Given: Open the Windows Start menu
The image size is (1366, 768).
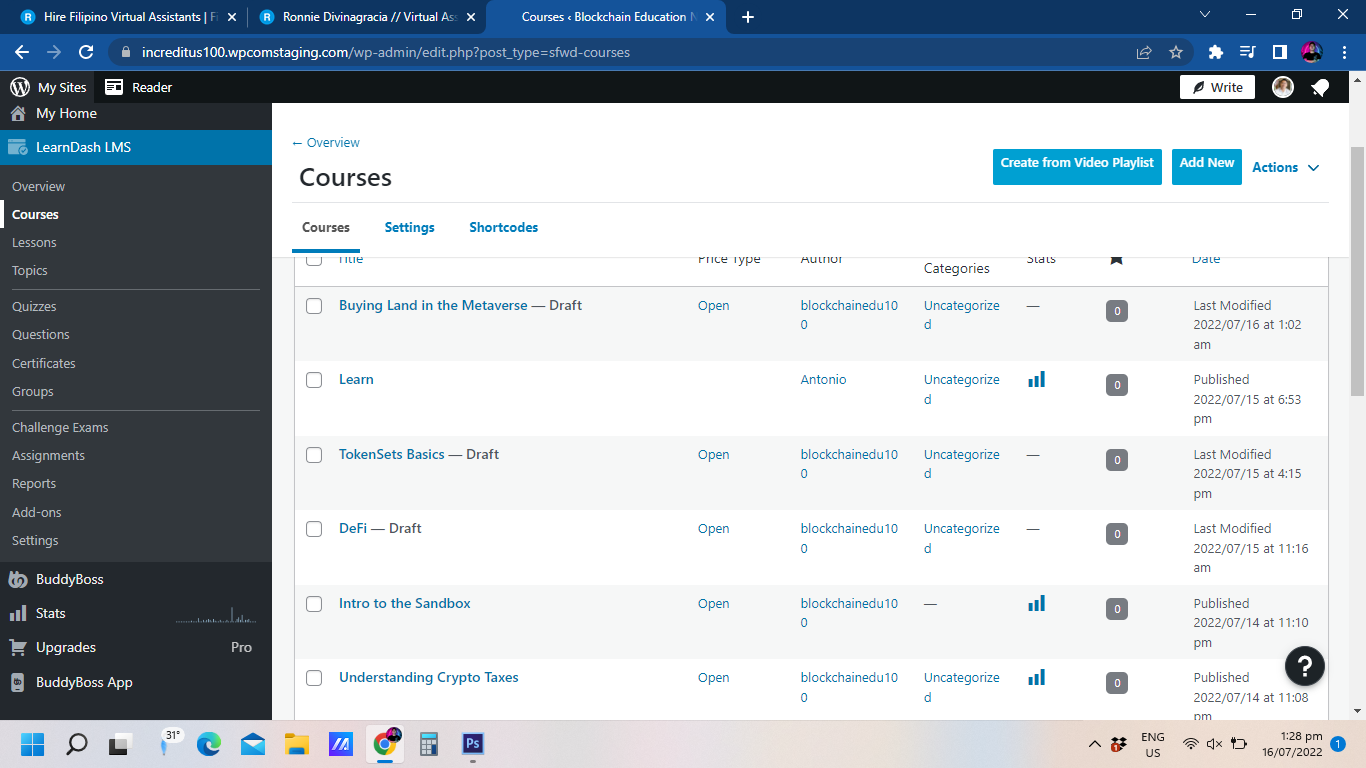Looking at the screenshot, I should pyautogui.click(x=33, y=744).
